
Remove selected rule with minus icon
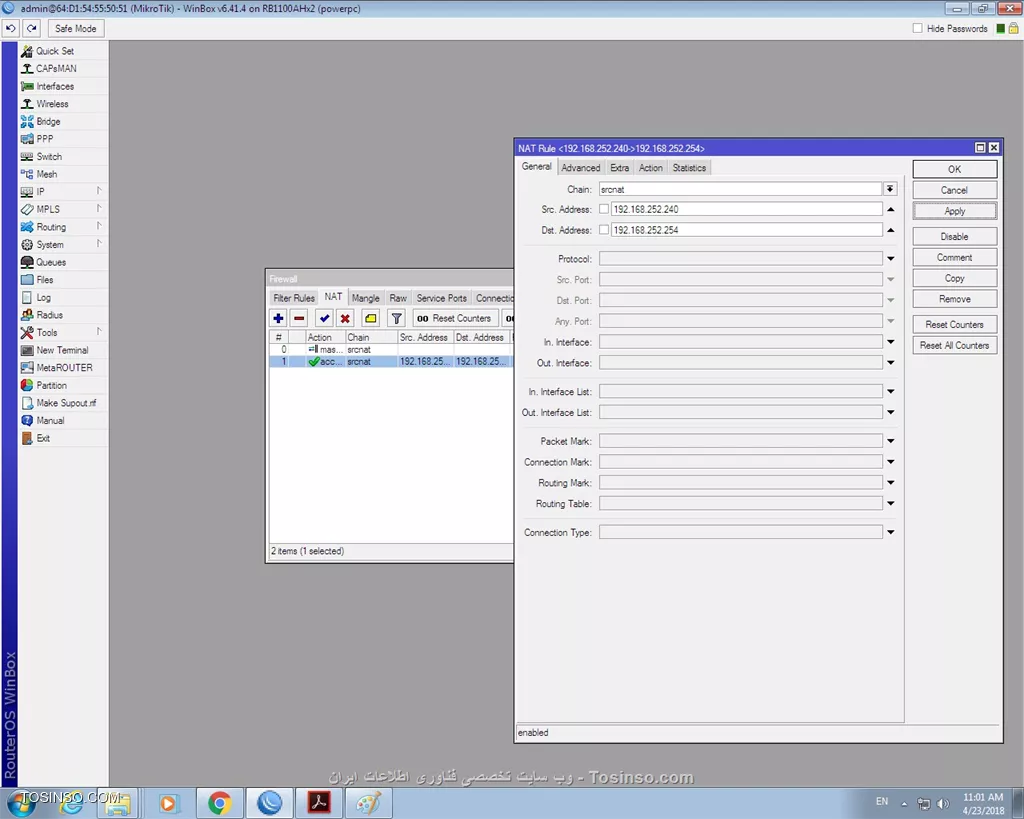299,319
